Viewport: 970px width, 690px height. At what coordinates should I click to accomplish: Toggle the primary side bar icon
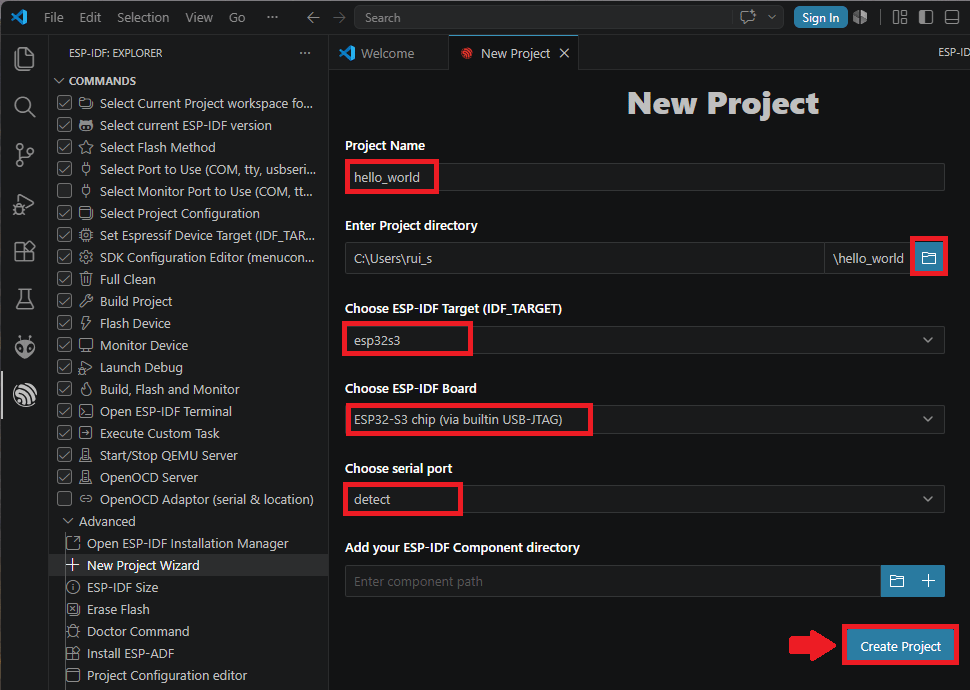pyautogui.click(x=925, y=17)
